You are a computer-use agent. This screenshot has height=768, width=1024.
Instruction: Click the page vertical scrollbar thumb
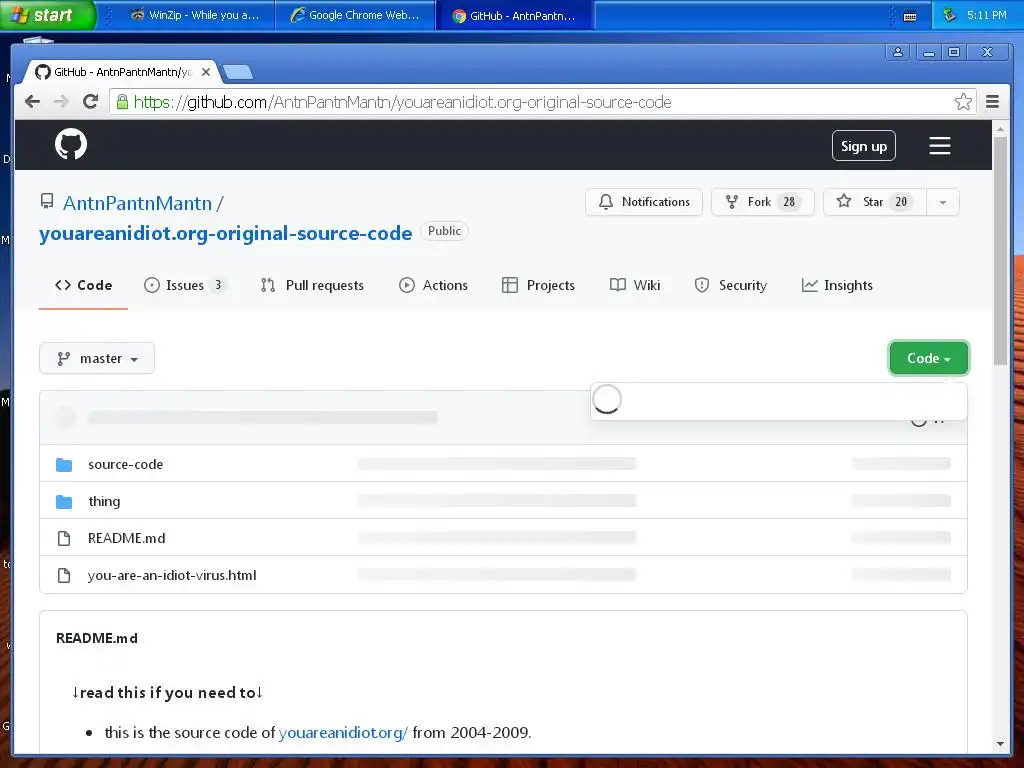(x=1000, y=251)
